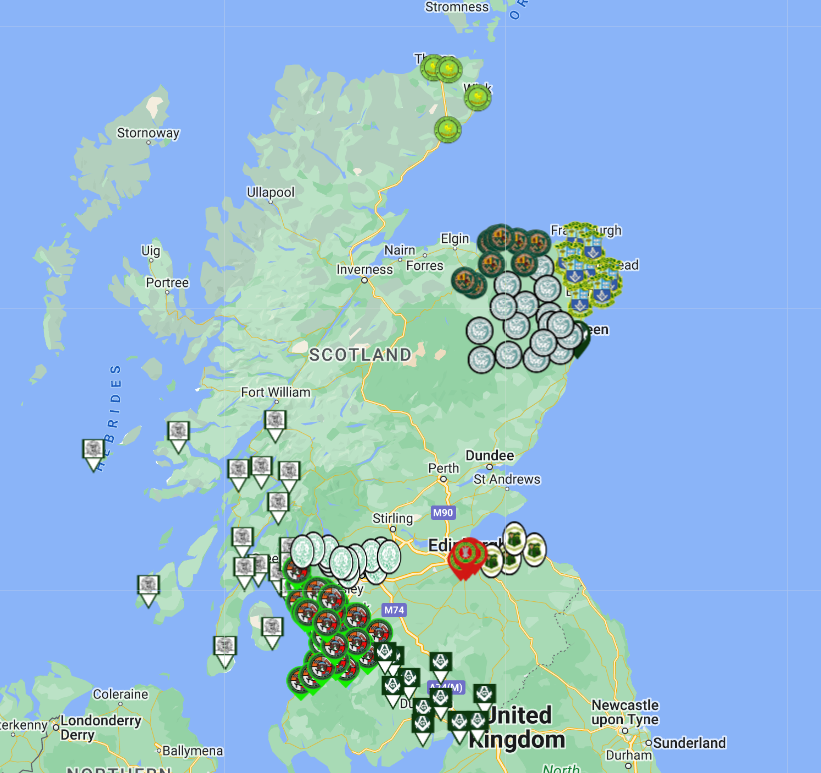Select the St Andrews label
Screen dimensions: 821x773
pos(507,479)
